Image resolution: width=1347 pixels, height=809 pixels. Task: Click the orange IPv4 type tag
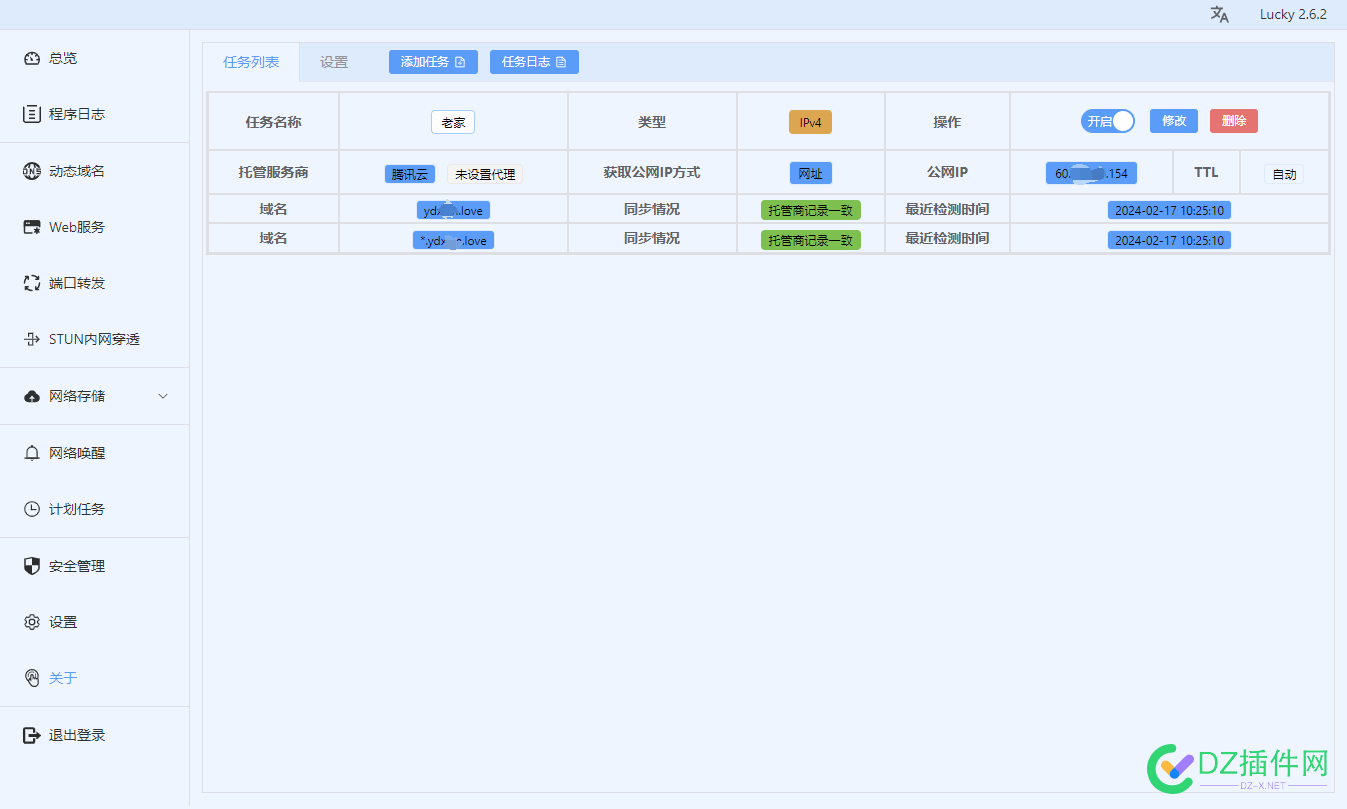[810, 122]
